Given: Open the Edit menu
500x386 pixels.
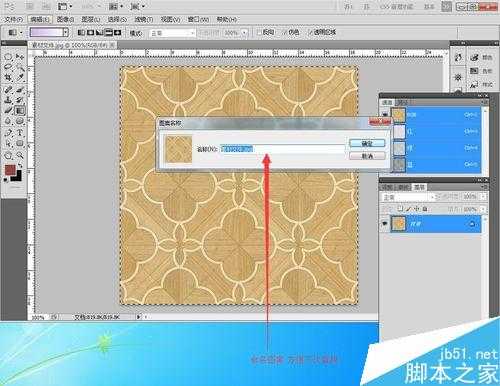Looking at the screenshot, I should pyautogui.click(x=39, y=20).
